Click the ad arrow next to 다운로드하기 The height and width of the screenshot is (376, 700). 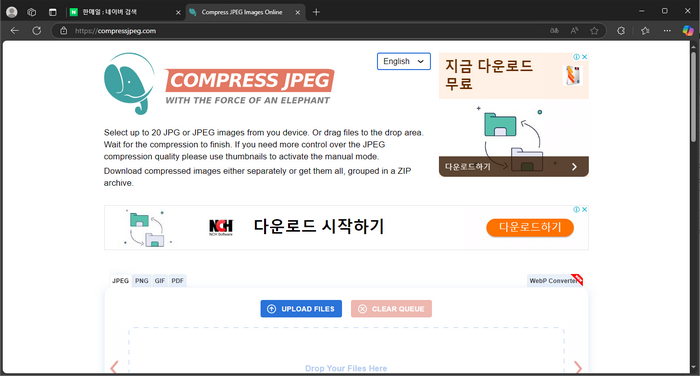pyautogui.click(x=575, y=167)
